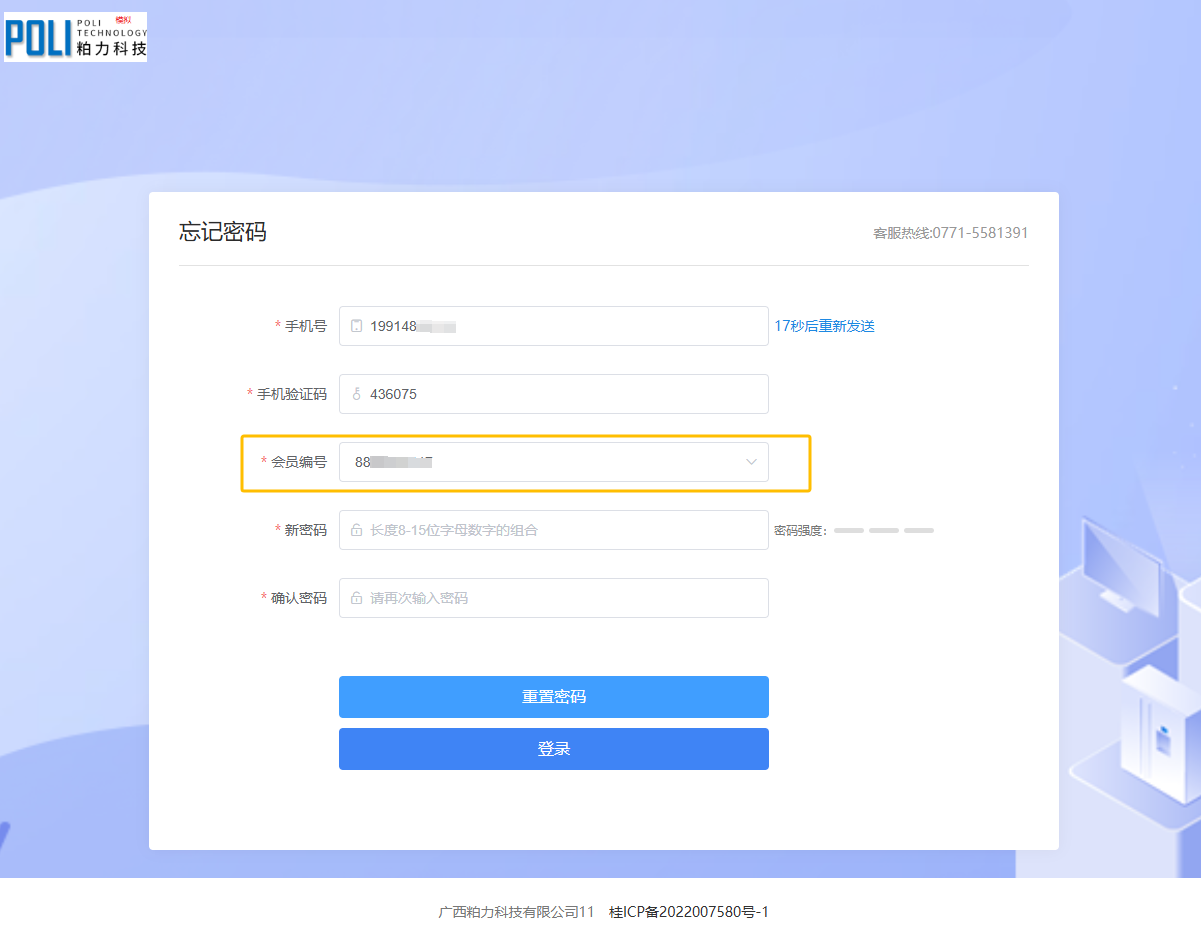
Task: Click into the 新密码 password input
Action: coord(560,530)
